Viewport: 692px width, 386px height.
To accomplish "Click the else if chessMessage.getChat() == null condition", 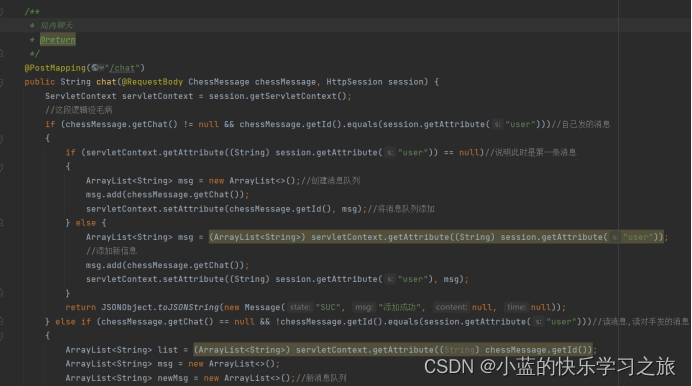I will [x=178, y=322].
